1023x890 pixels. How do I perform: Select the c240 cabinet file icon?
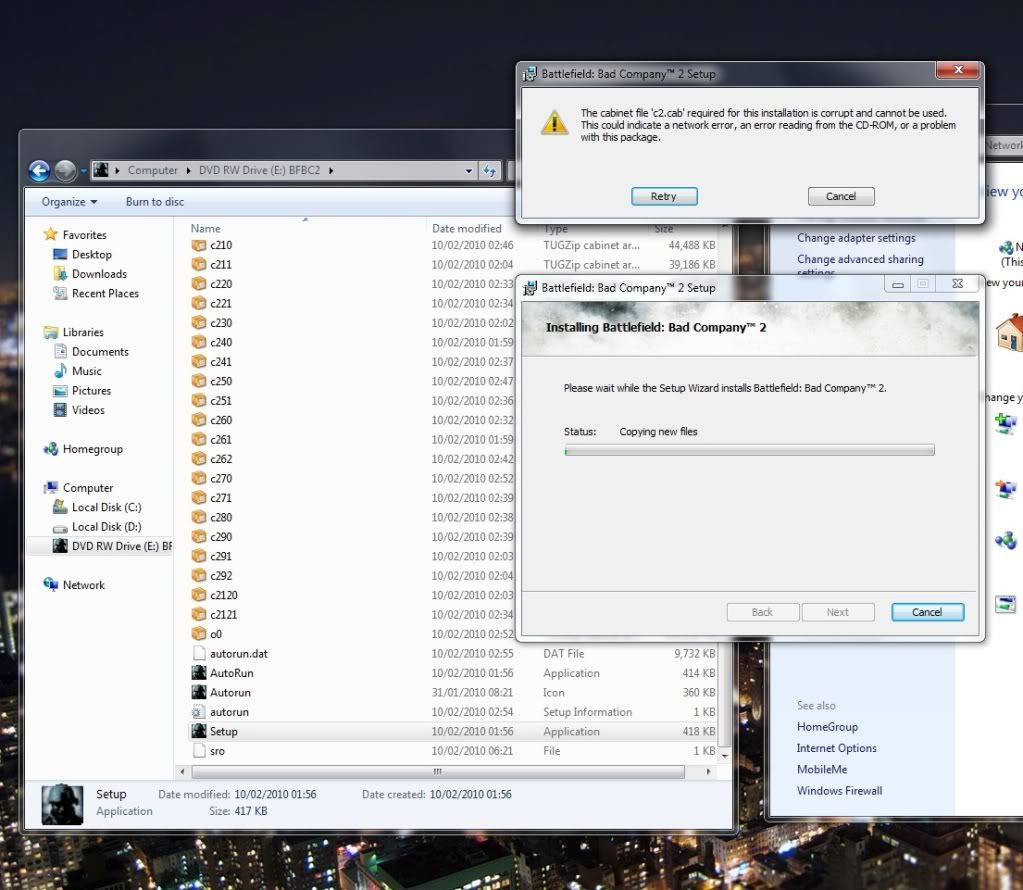pos(199,343)
